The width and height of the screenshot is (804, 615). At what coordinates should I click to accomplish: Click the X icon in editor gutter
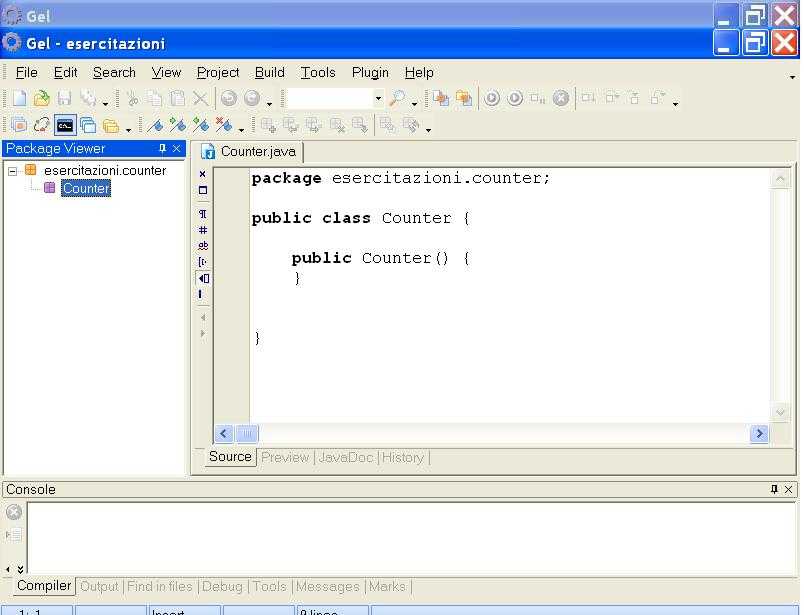203,174
